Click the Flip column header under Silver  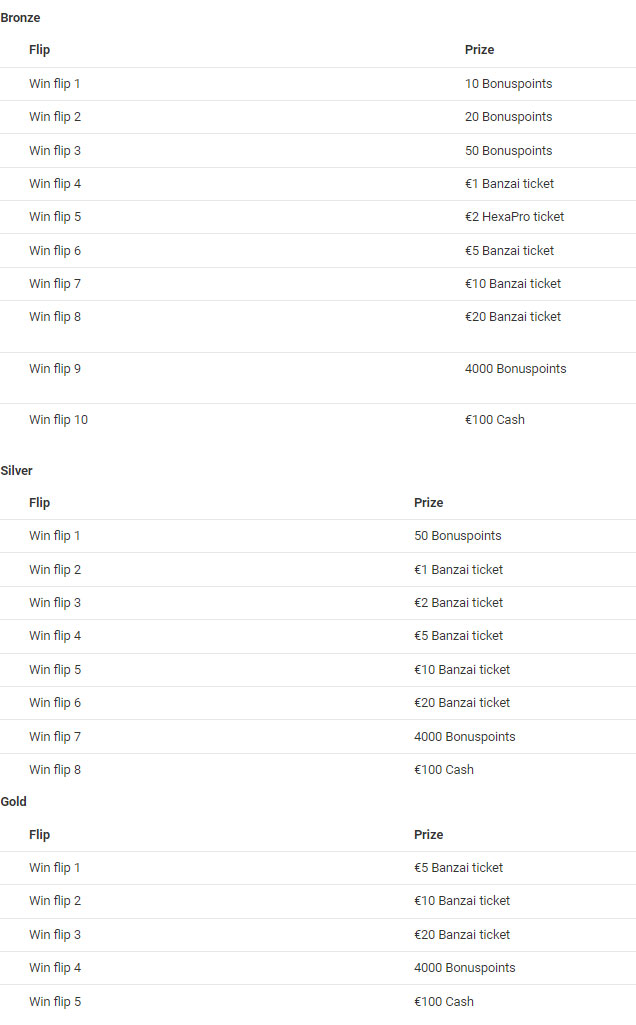click(x=39, y=503)
